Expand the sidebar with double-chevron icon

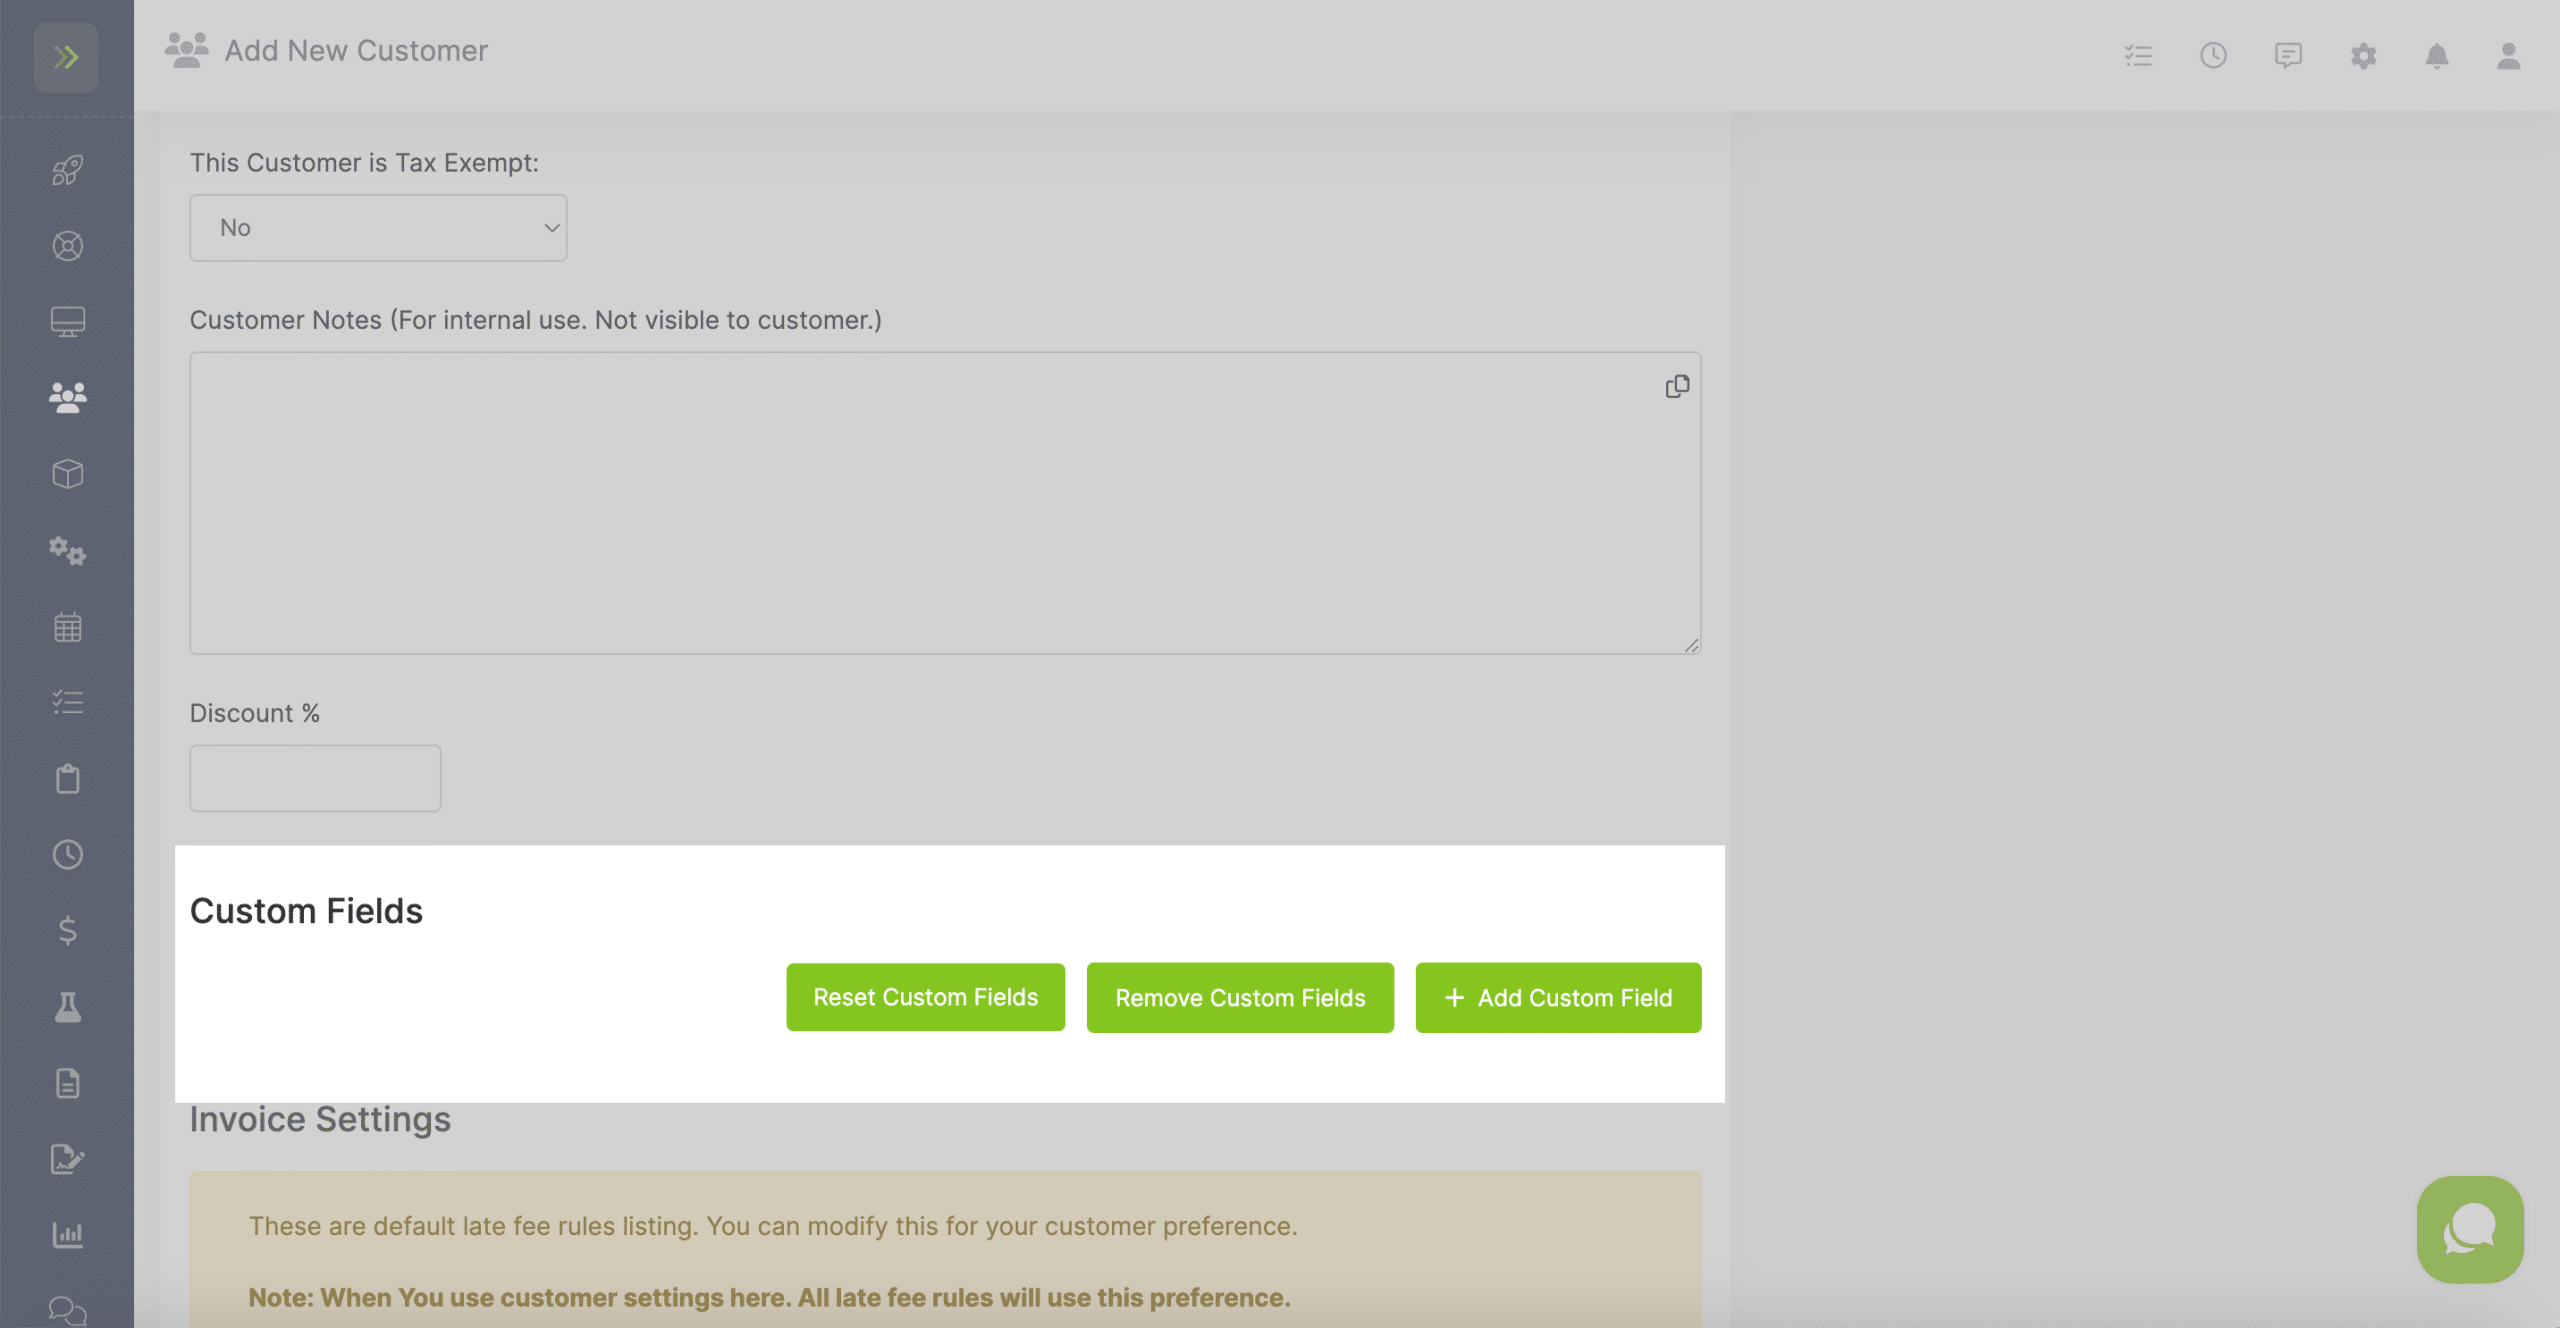[x=66, y=57]
